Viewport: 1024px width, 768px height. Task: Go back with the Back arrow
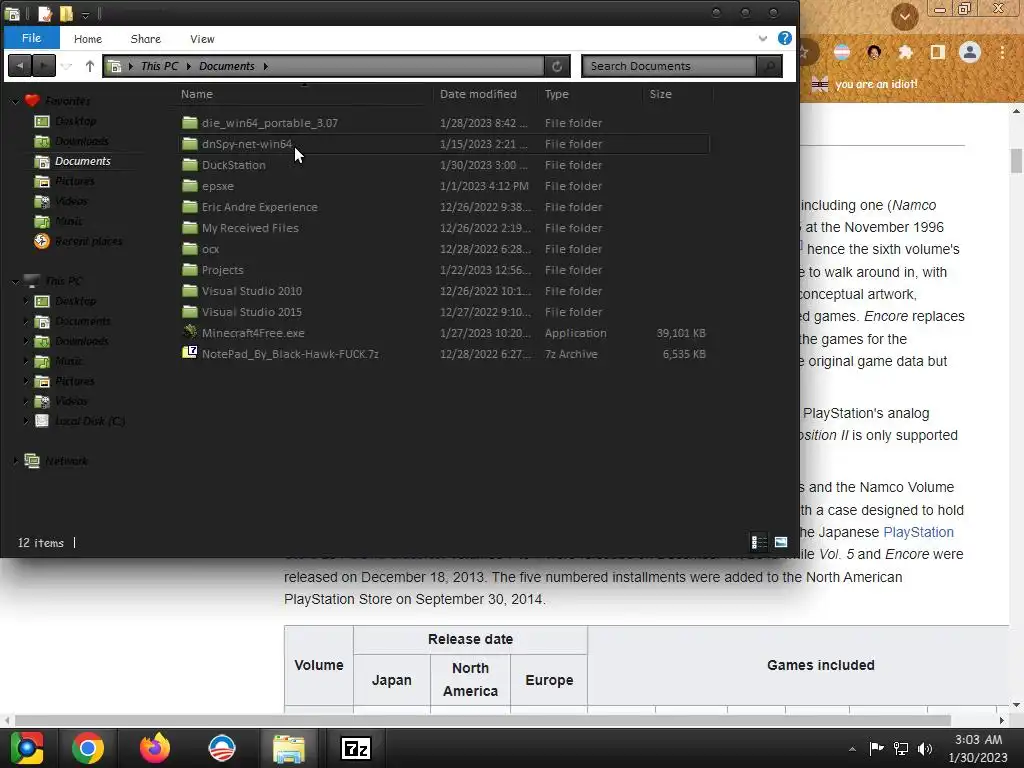tap(20, 65)
